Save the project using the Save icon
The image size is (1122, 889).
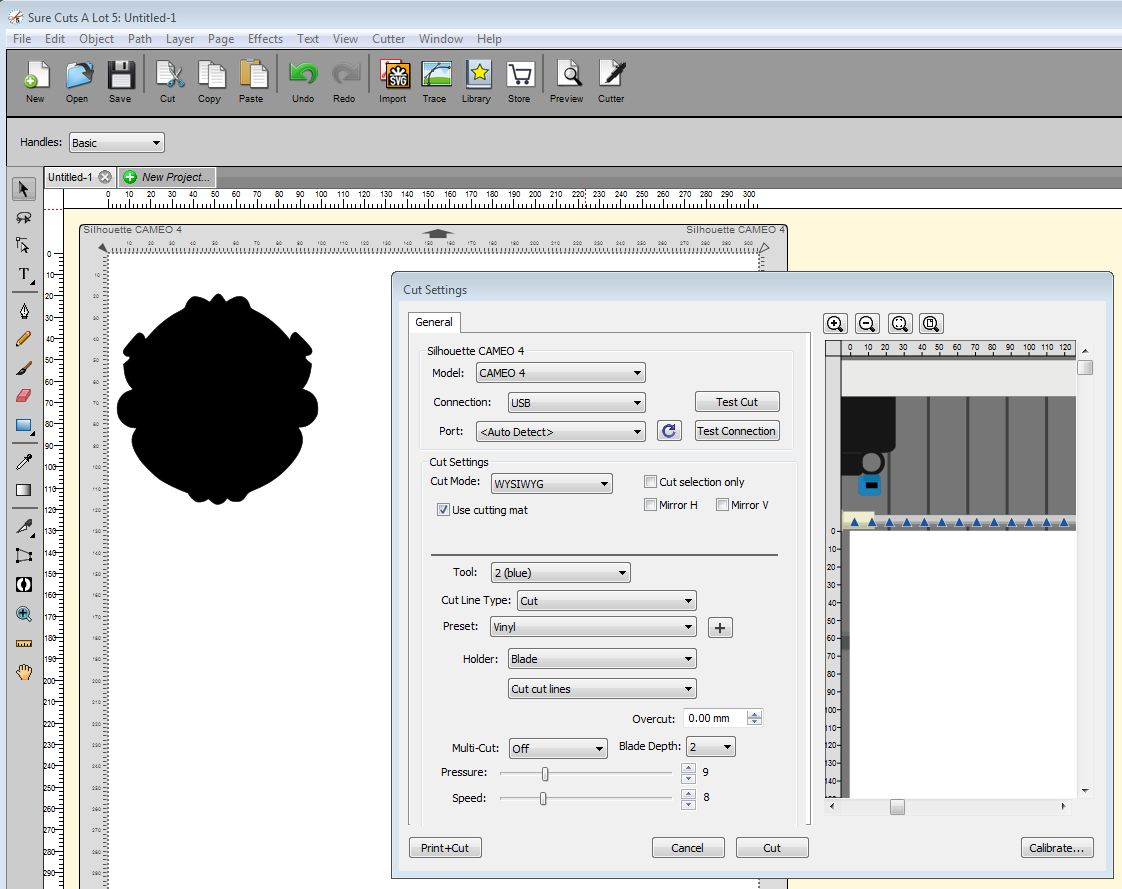click(x=120, y=82)
